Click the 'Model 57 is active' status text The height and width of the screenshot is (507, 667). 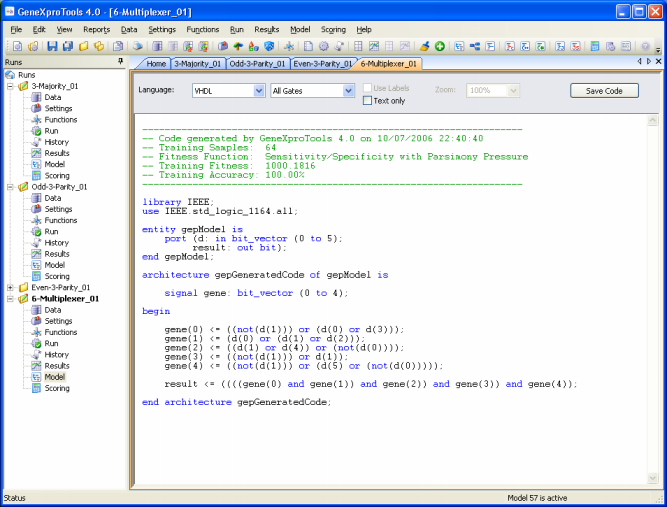click(537, 498)
